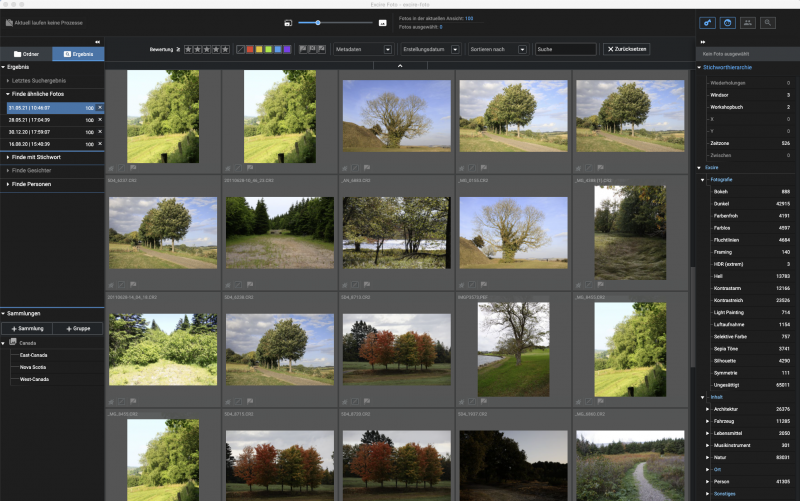
Task: Open the face panel icon
Action: tap(728, 23)
